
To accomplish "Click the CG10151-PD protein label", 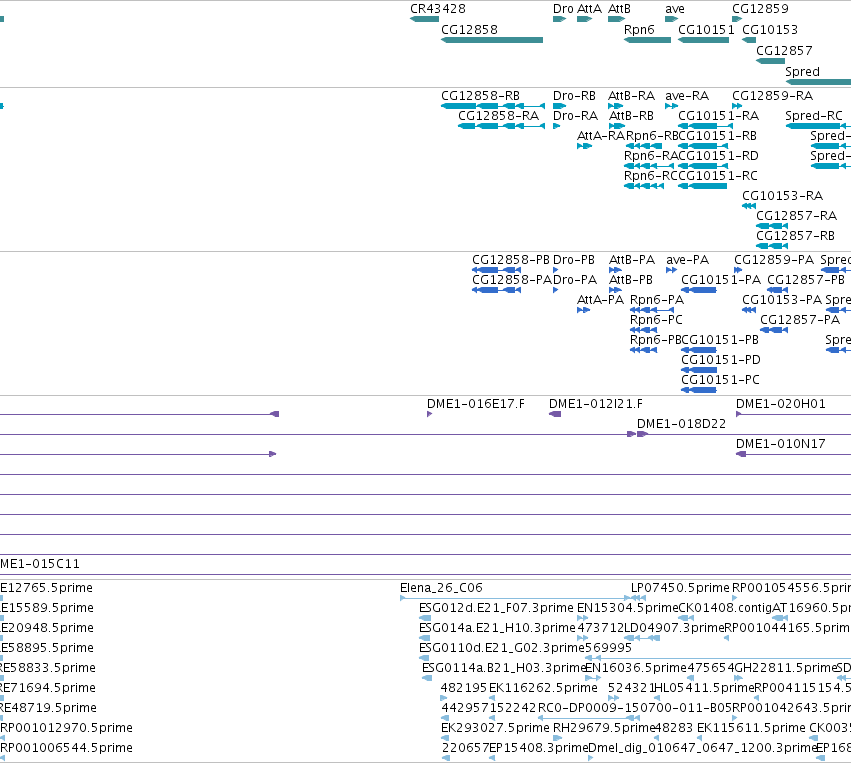I will [x=721, y=360].
